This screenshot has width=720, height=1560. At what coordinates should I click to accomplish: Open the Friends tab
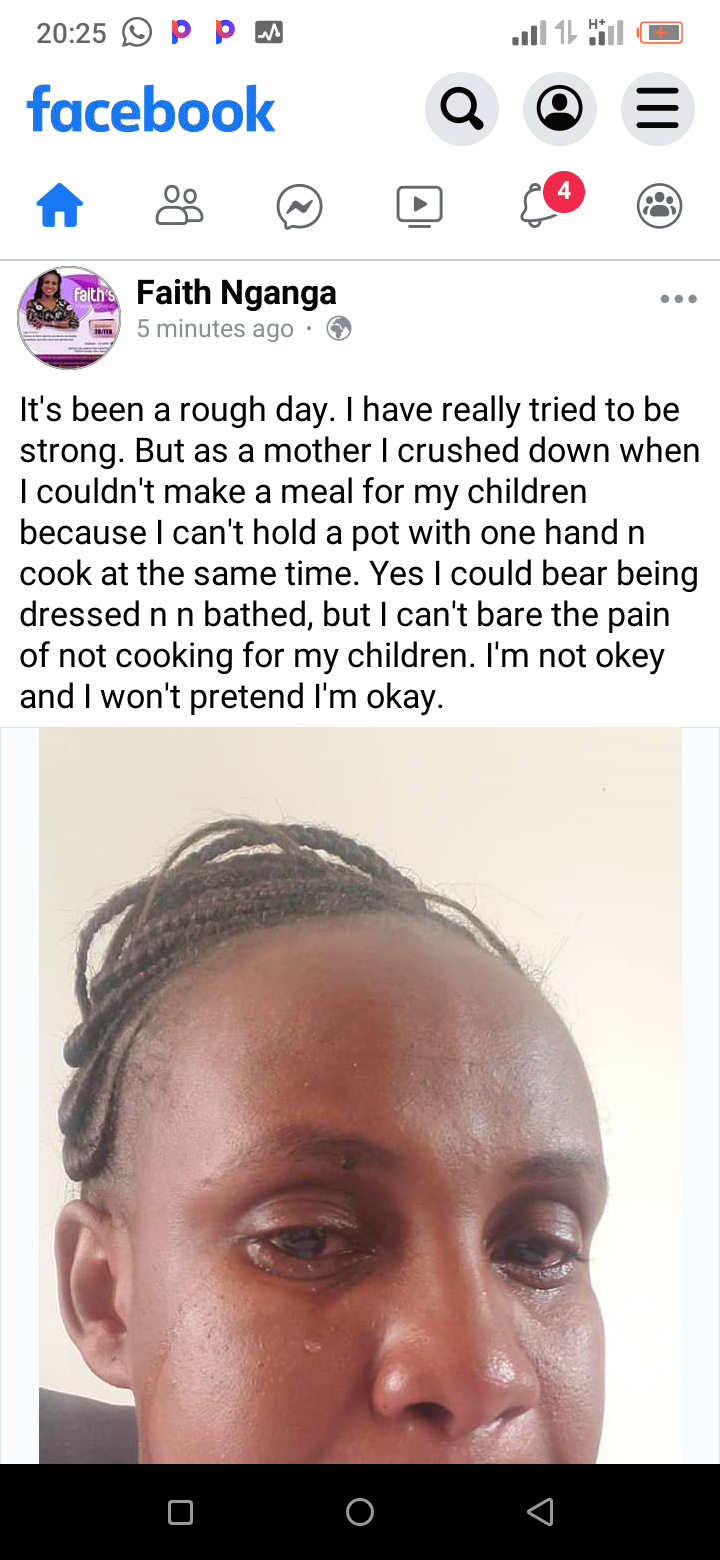click(180, 207)
